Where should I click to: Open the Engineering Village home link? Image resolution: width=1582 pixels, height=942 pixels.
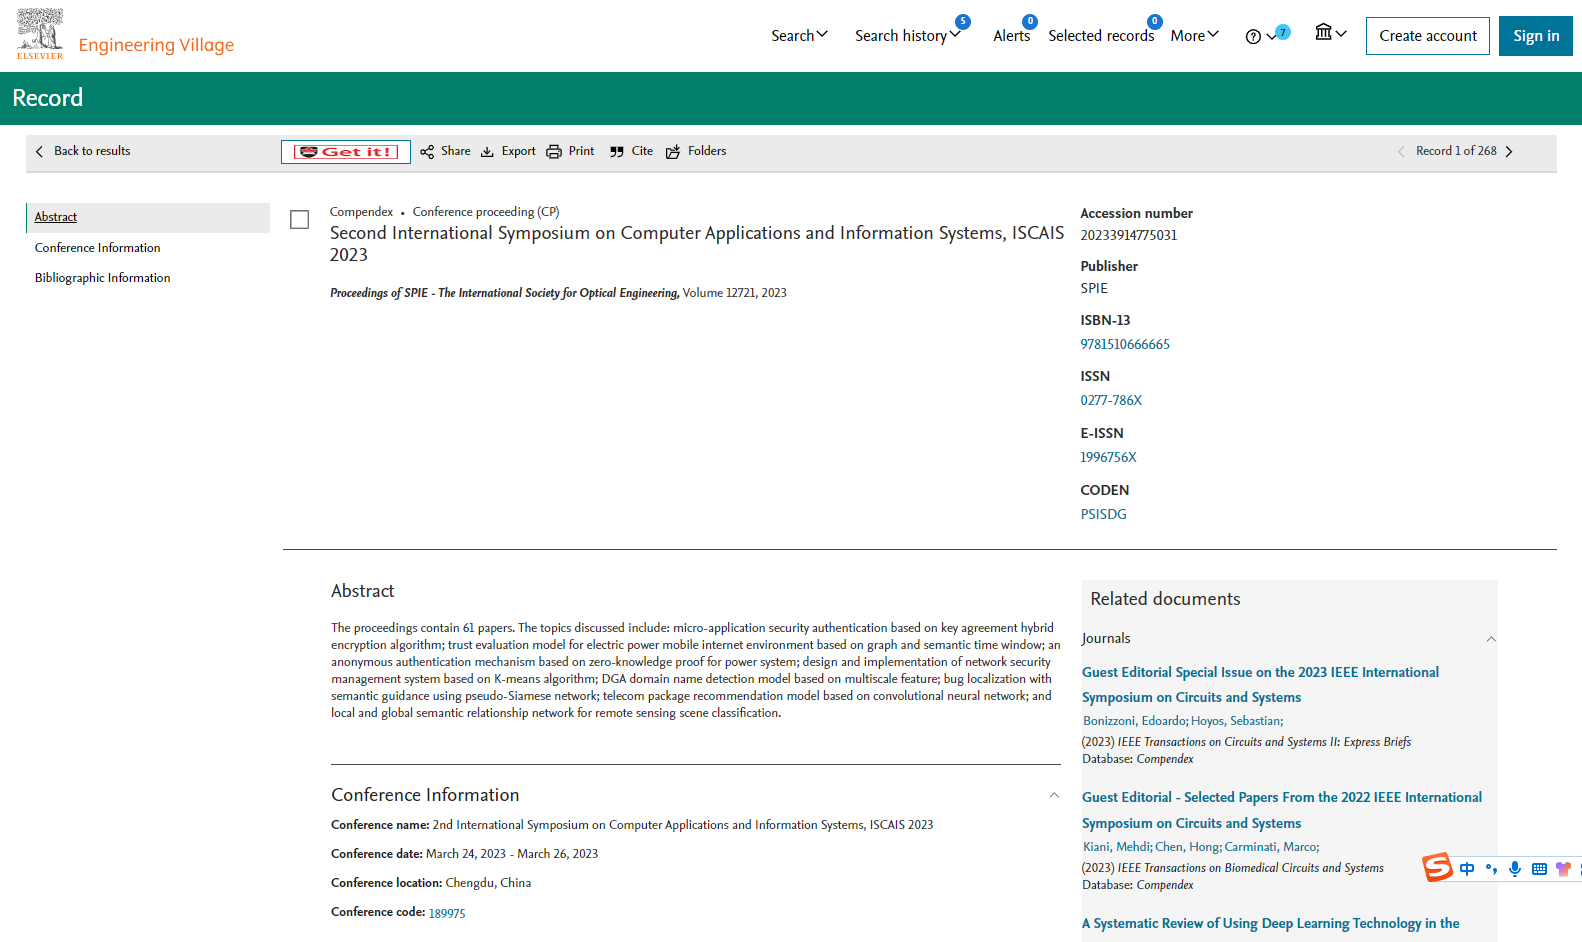[x=156, y=45]
